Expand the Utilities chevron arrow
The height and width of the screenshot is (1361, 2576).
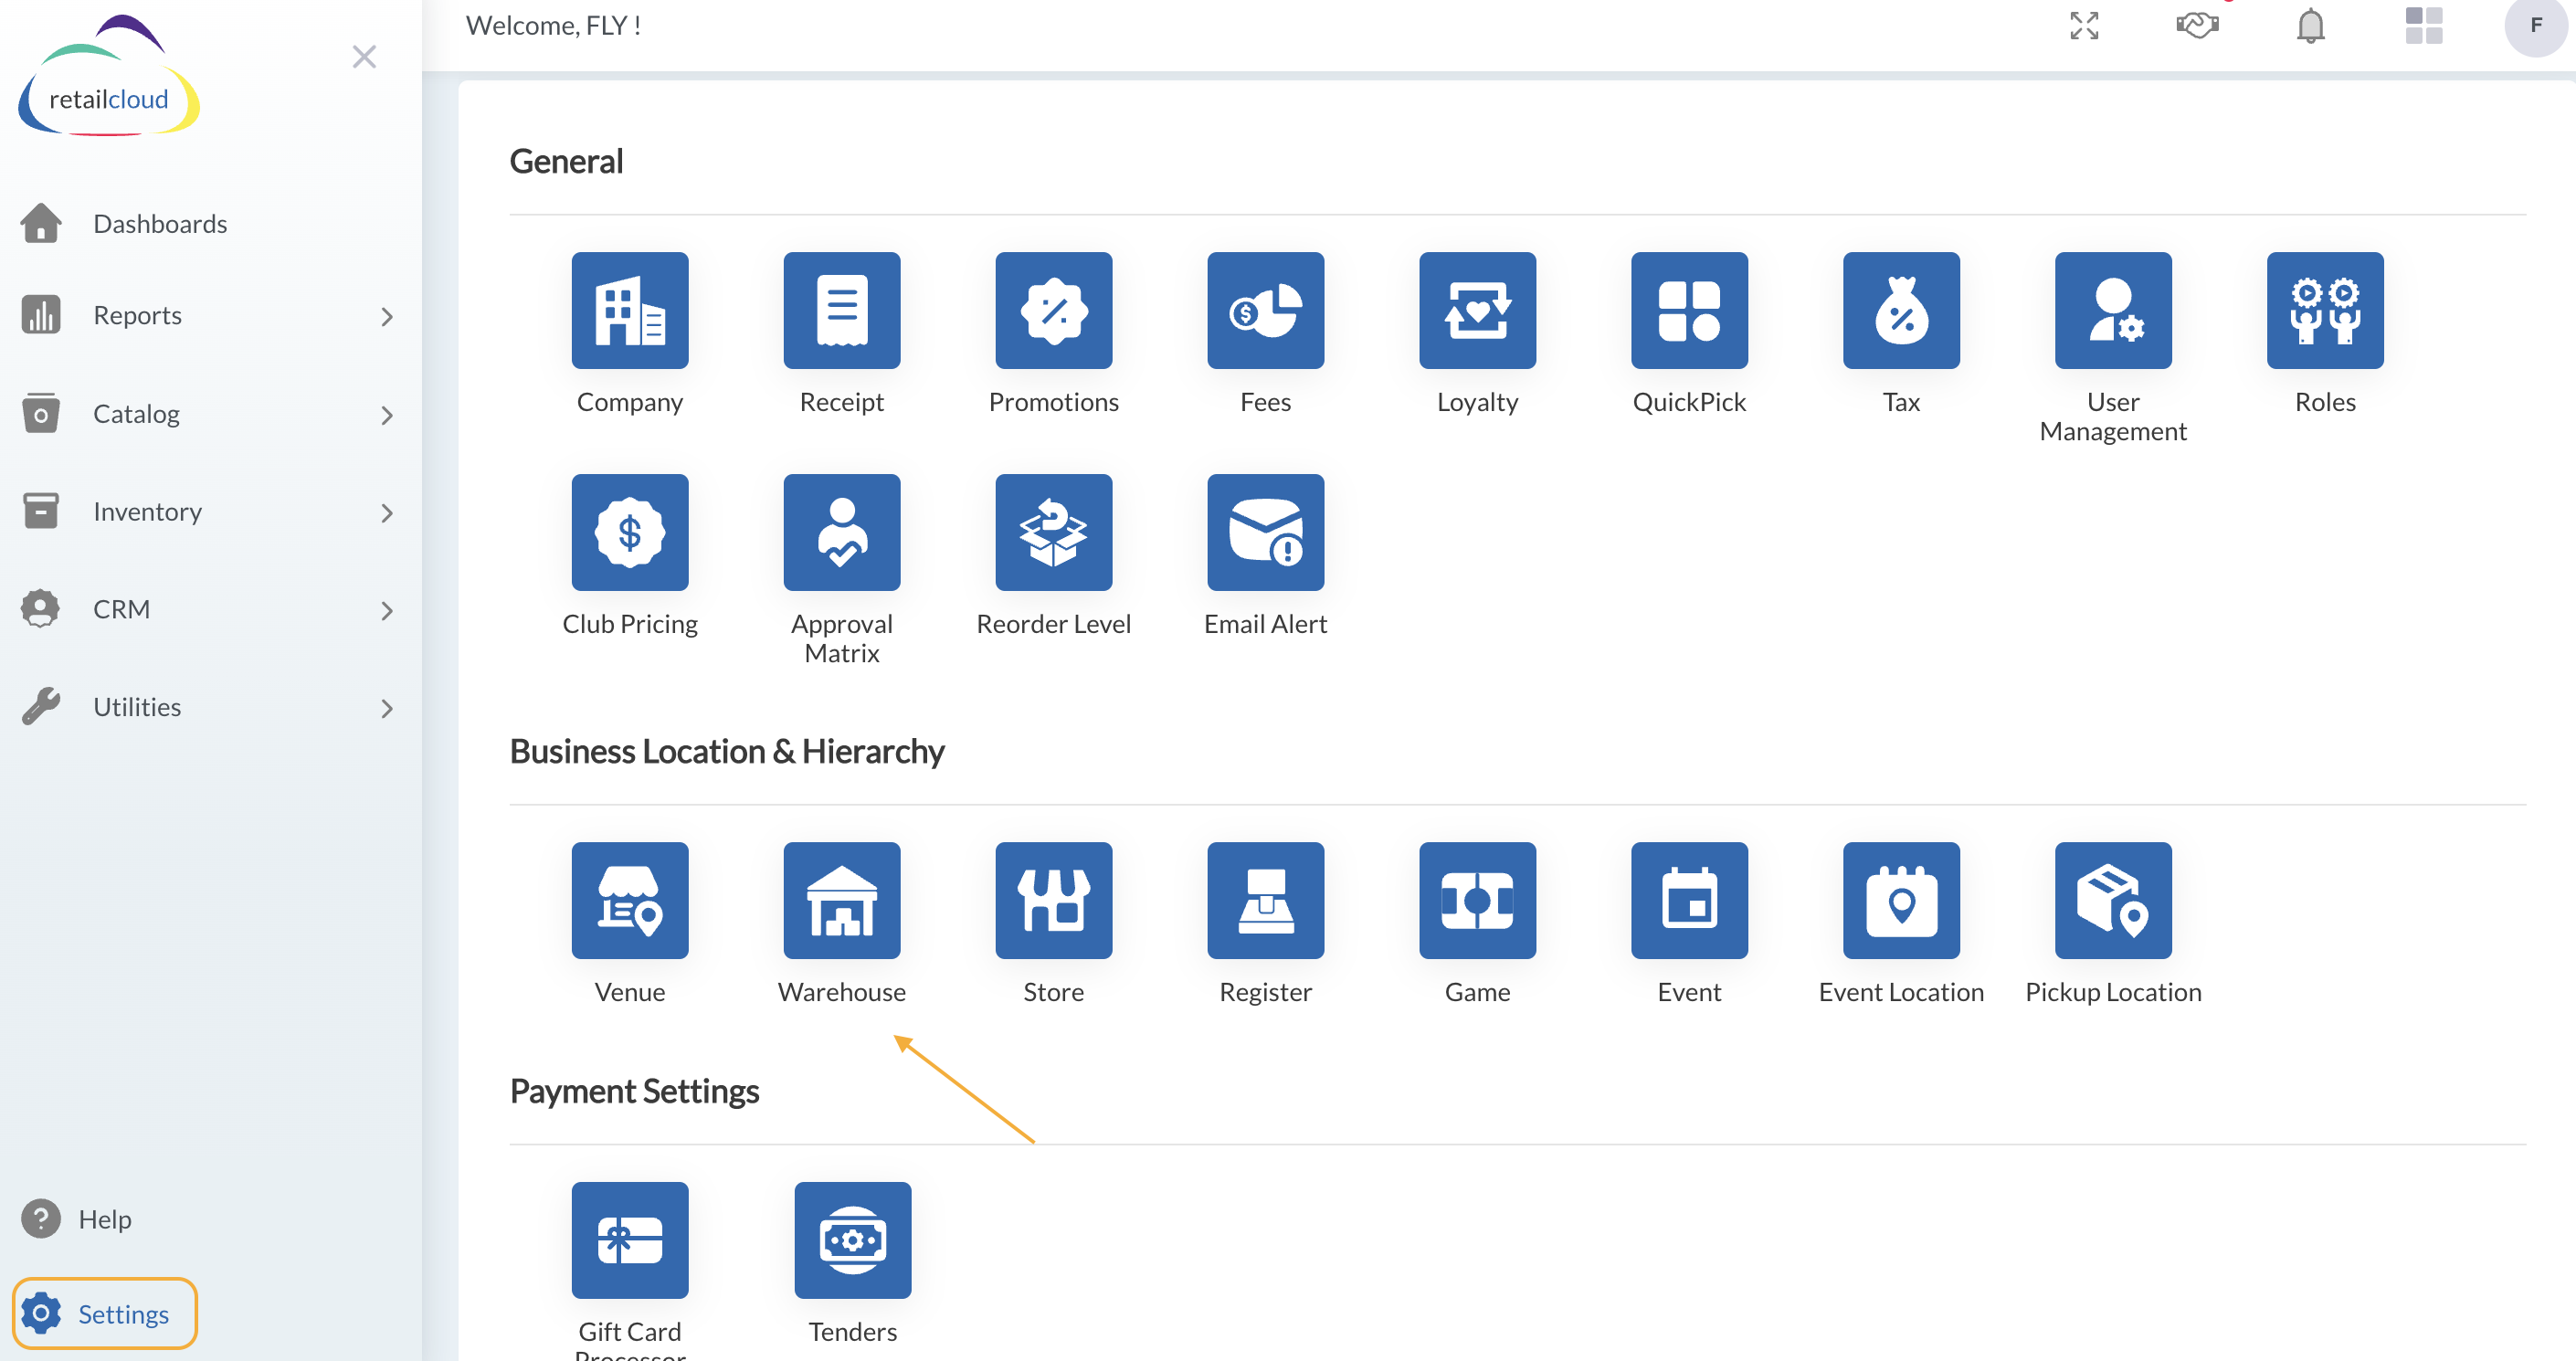tap(387, 709)
